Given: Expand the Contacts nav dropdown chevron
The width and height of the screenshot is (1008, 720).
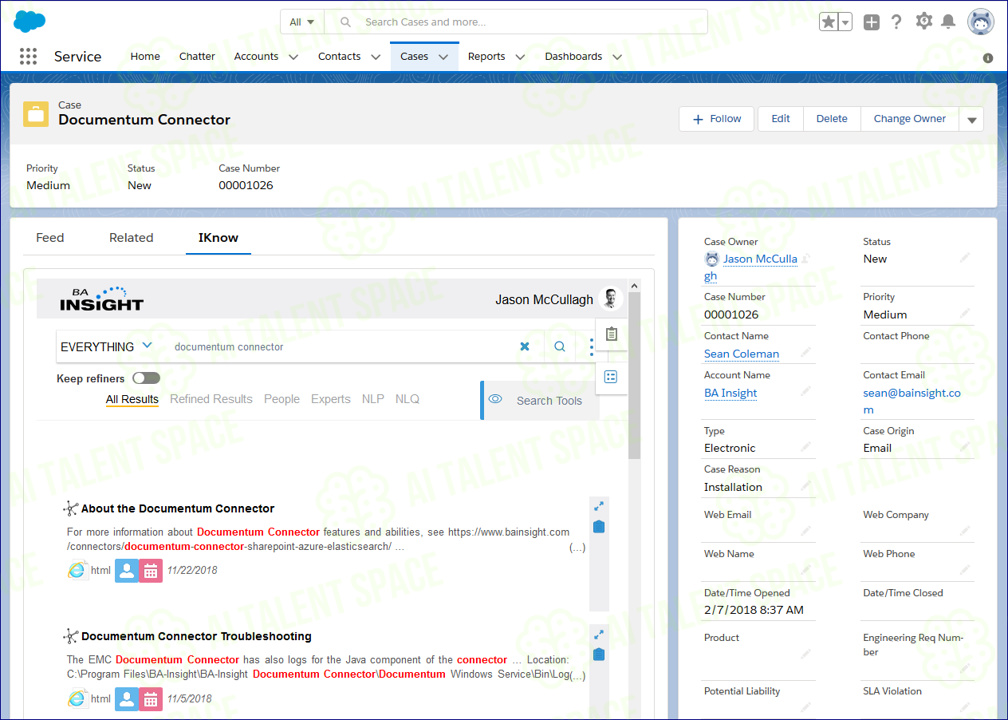Looking at the screenshot, I should 376,57.
